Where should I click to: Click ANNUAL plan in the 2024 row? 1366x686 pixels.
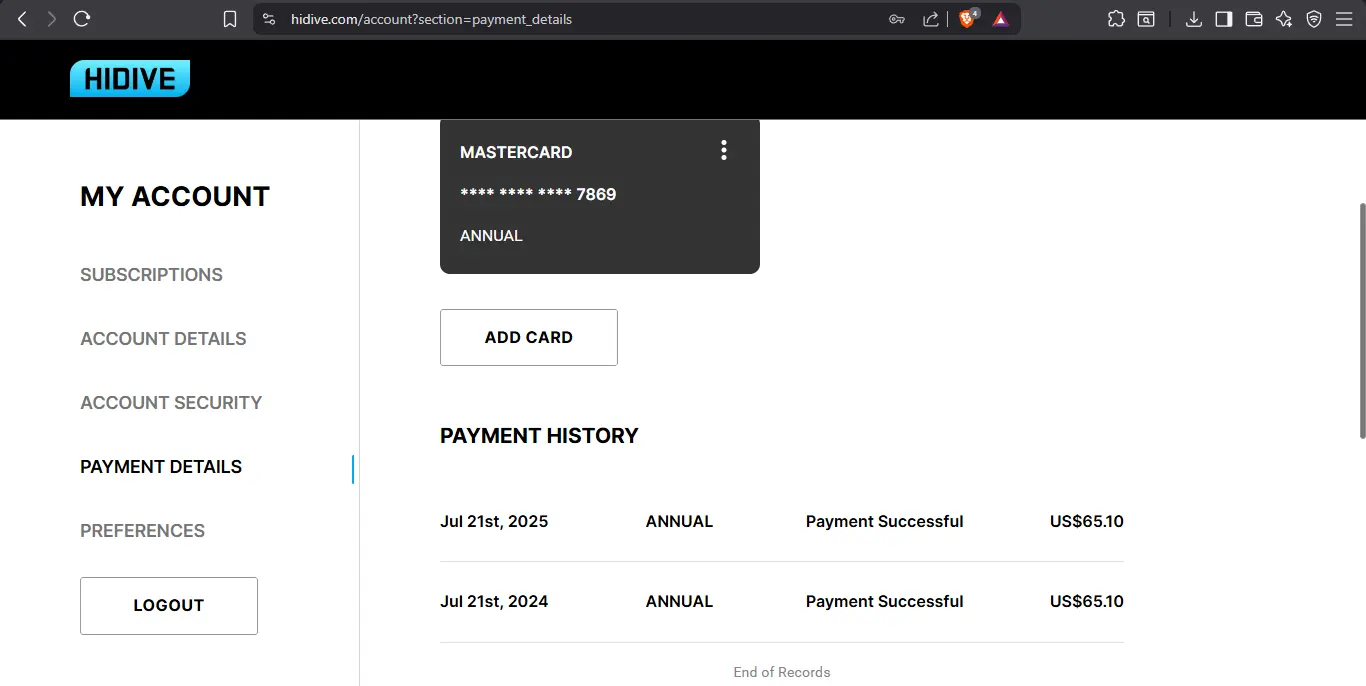[x=680, y=602]
